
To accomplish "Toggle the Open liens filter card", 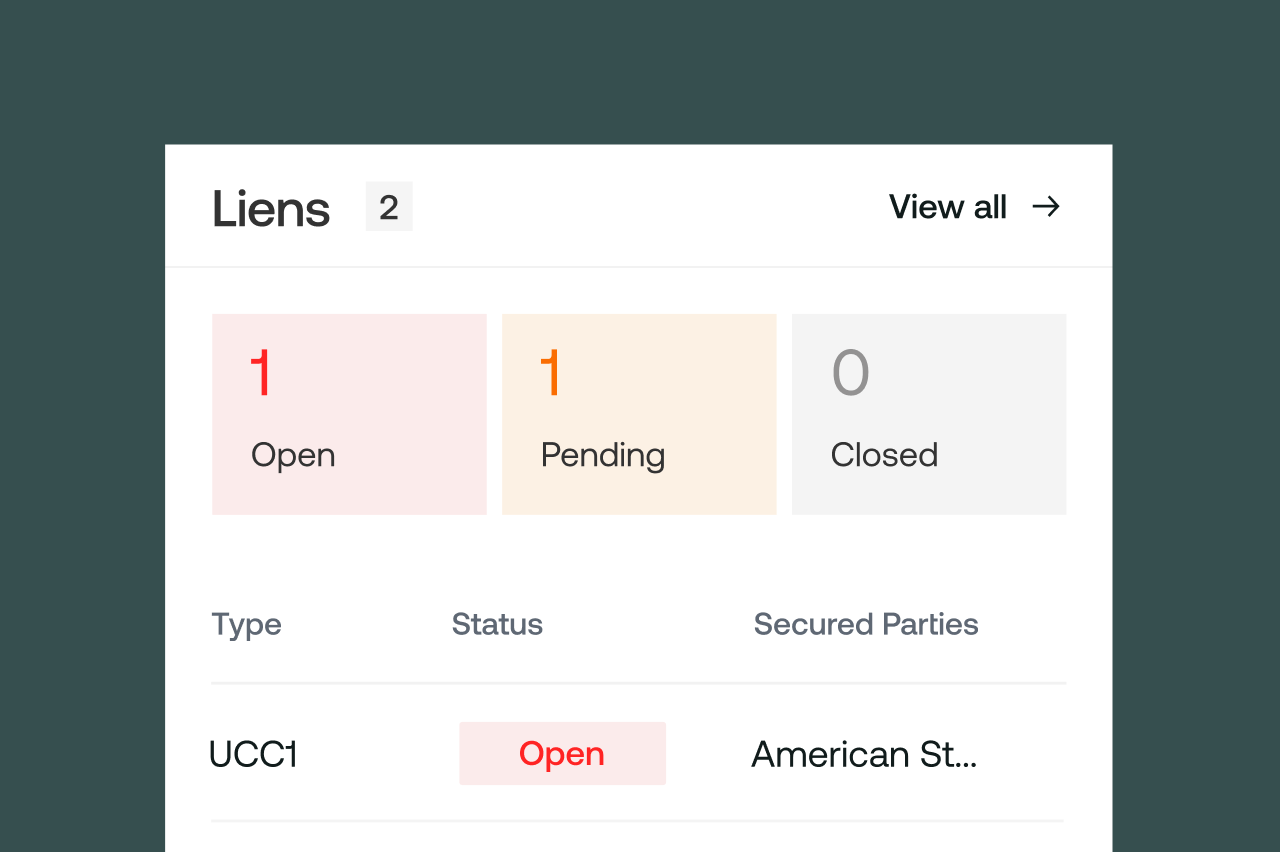I will [348, 414].
